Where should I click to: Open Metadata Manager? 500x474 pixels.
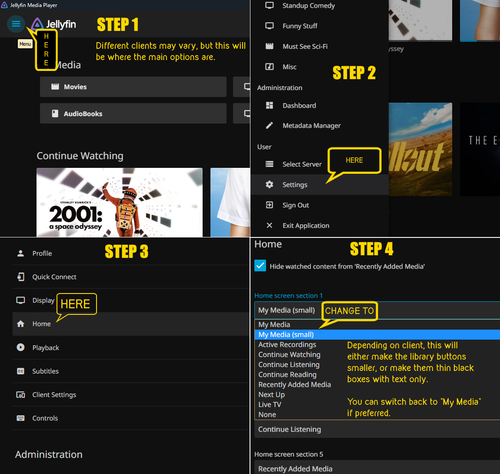[311, 126]
